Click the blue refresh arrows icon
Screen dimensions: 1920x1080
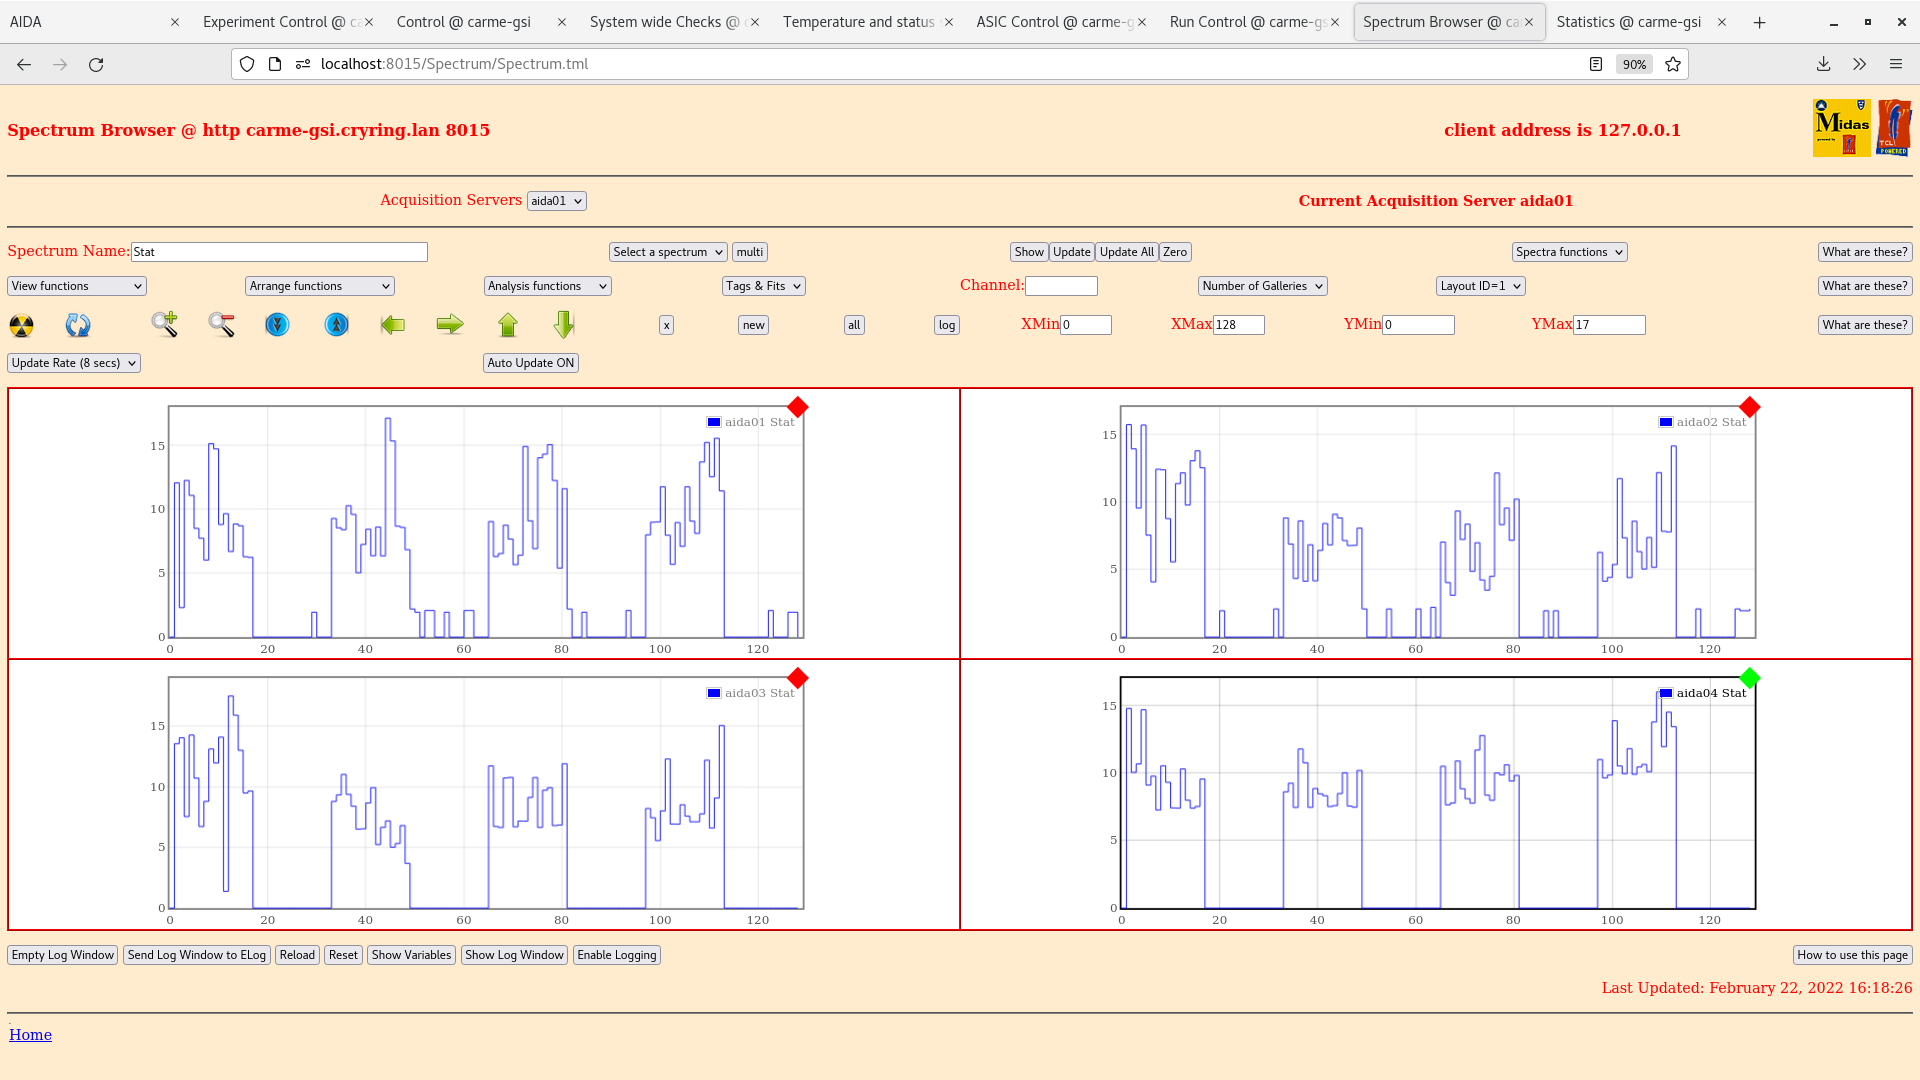click(x=78, y=325)
